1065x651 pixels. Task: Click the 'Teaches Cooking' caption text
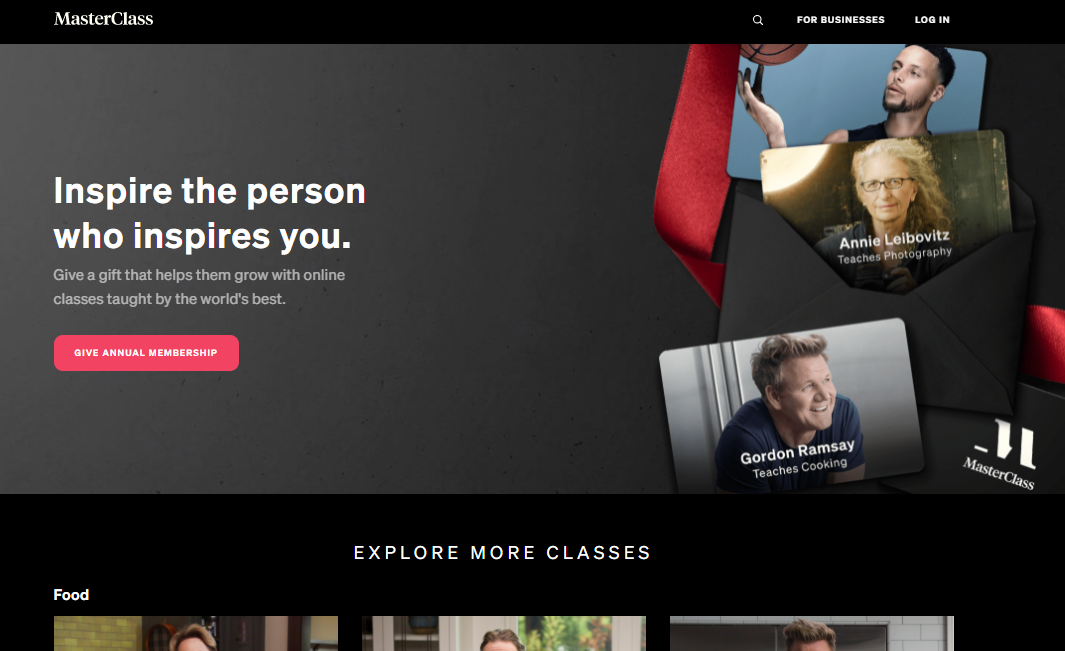coord(799,468)
